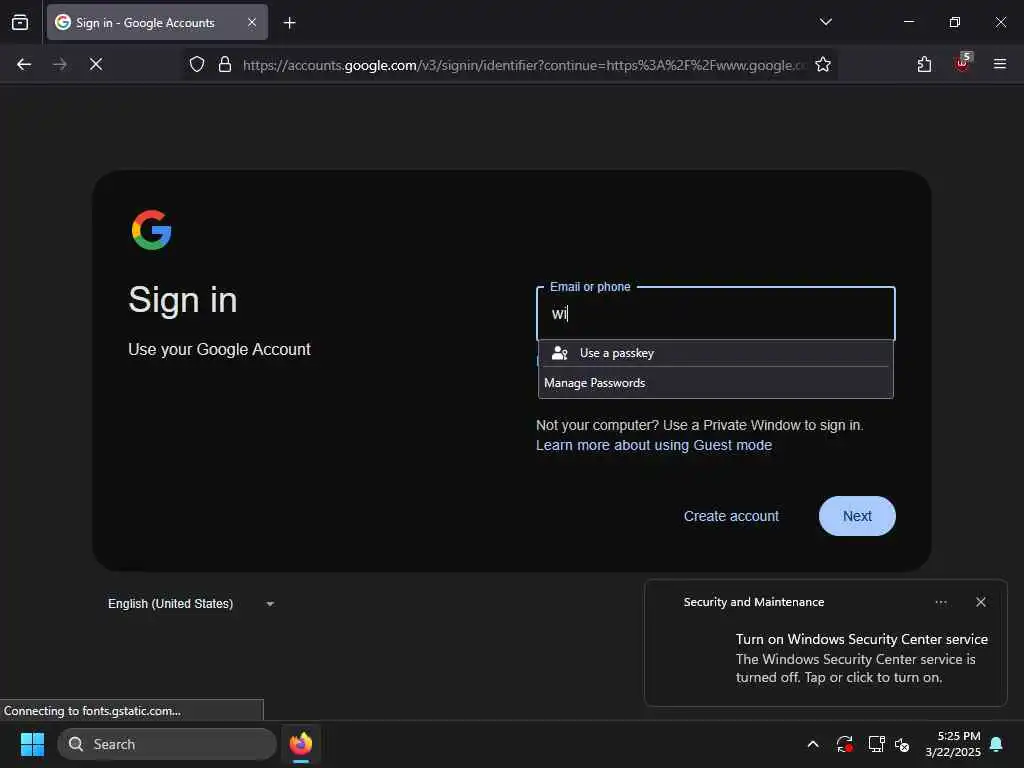Viewport: 1024px width, 768px height.
Task: Click Firefox icon in the taskbar
Action: pyautogui.click(x=301, y=744)
